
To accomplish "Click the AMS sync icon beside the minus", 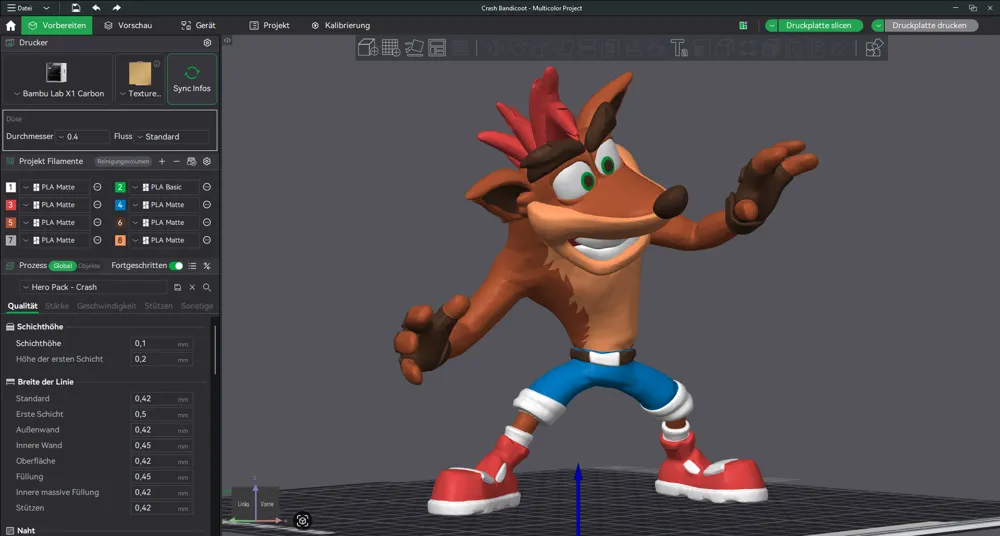I will click(191, 161).
